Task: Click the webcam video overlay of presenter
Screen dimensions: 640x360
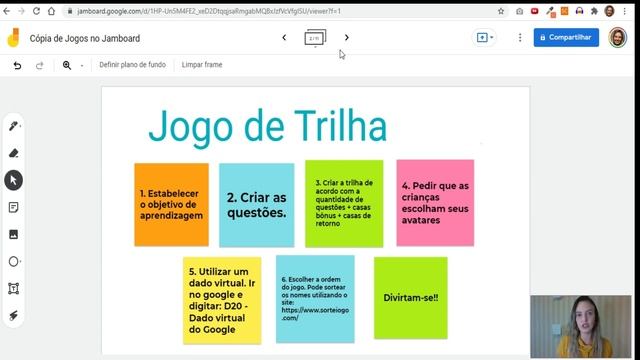Action: click(581, 327)
